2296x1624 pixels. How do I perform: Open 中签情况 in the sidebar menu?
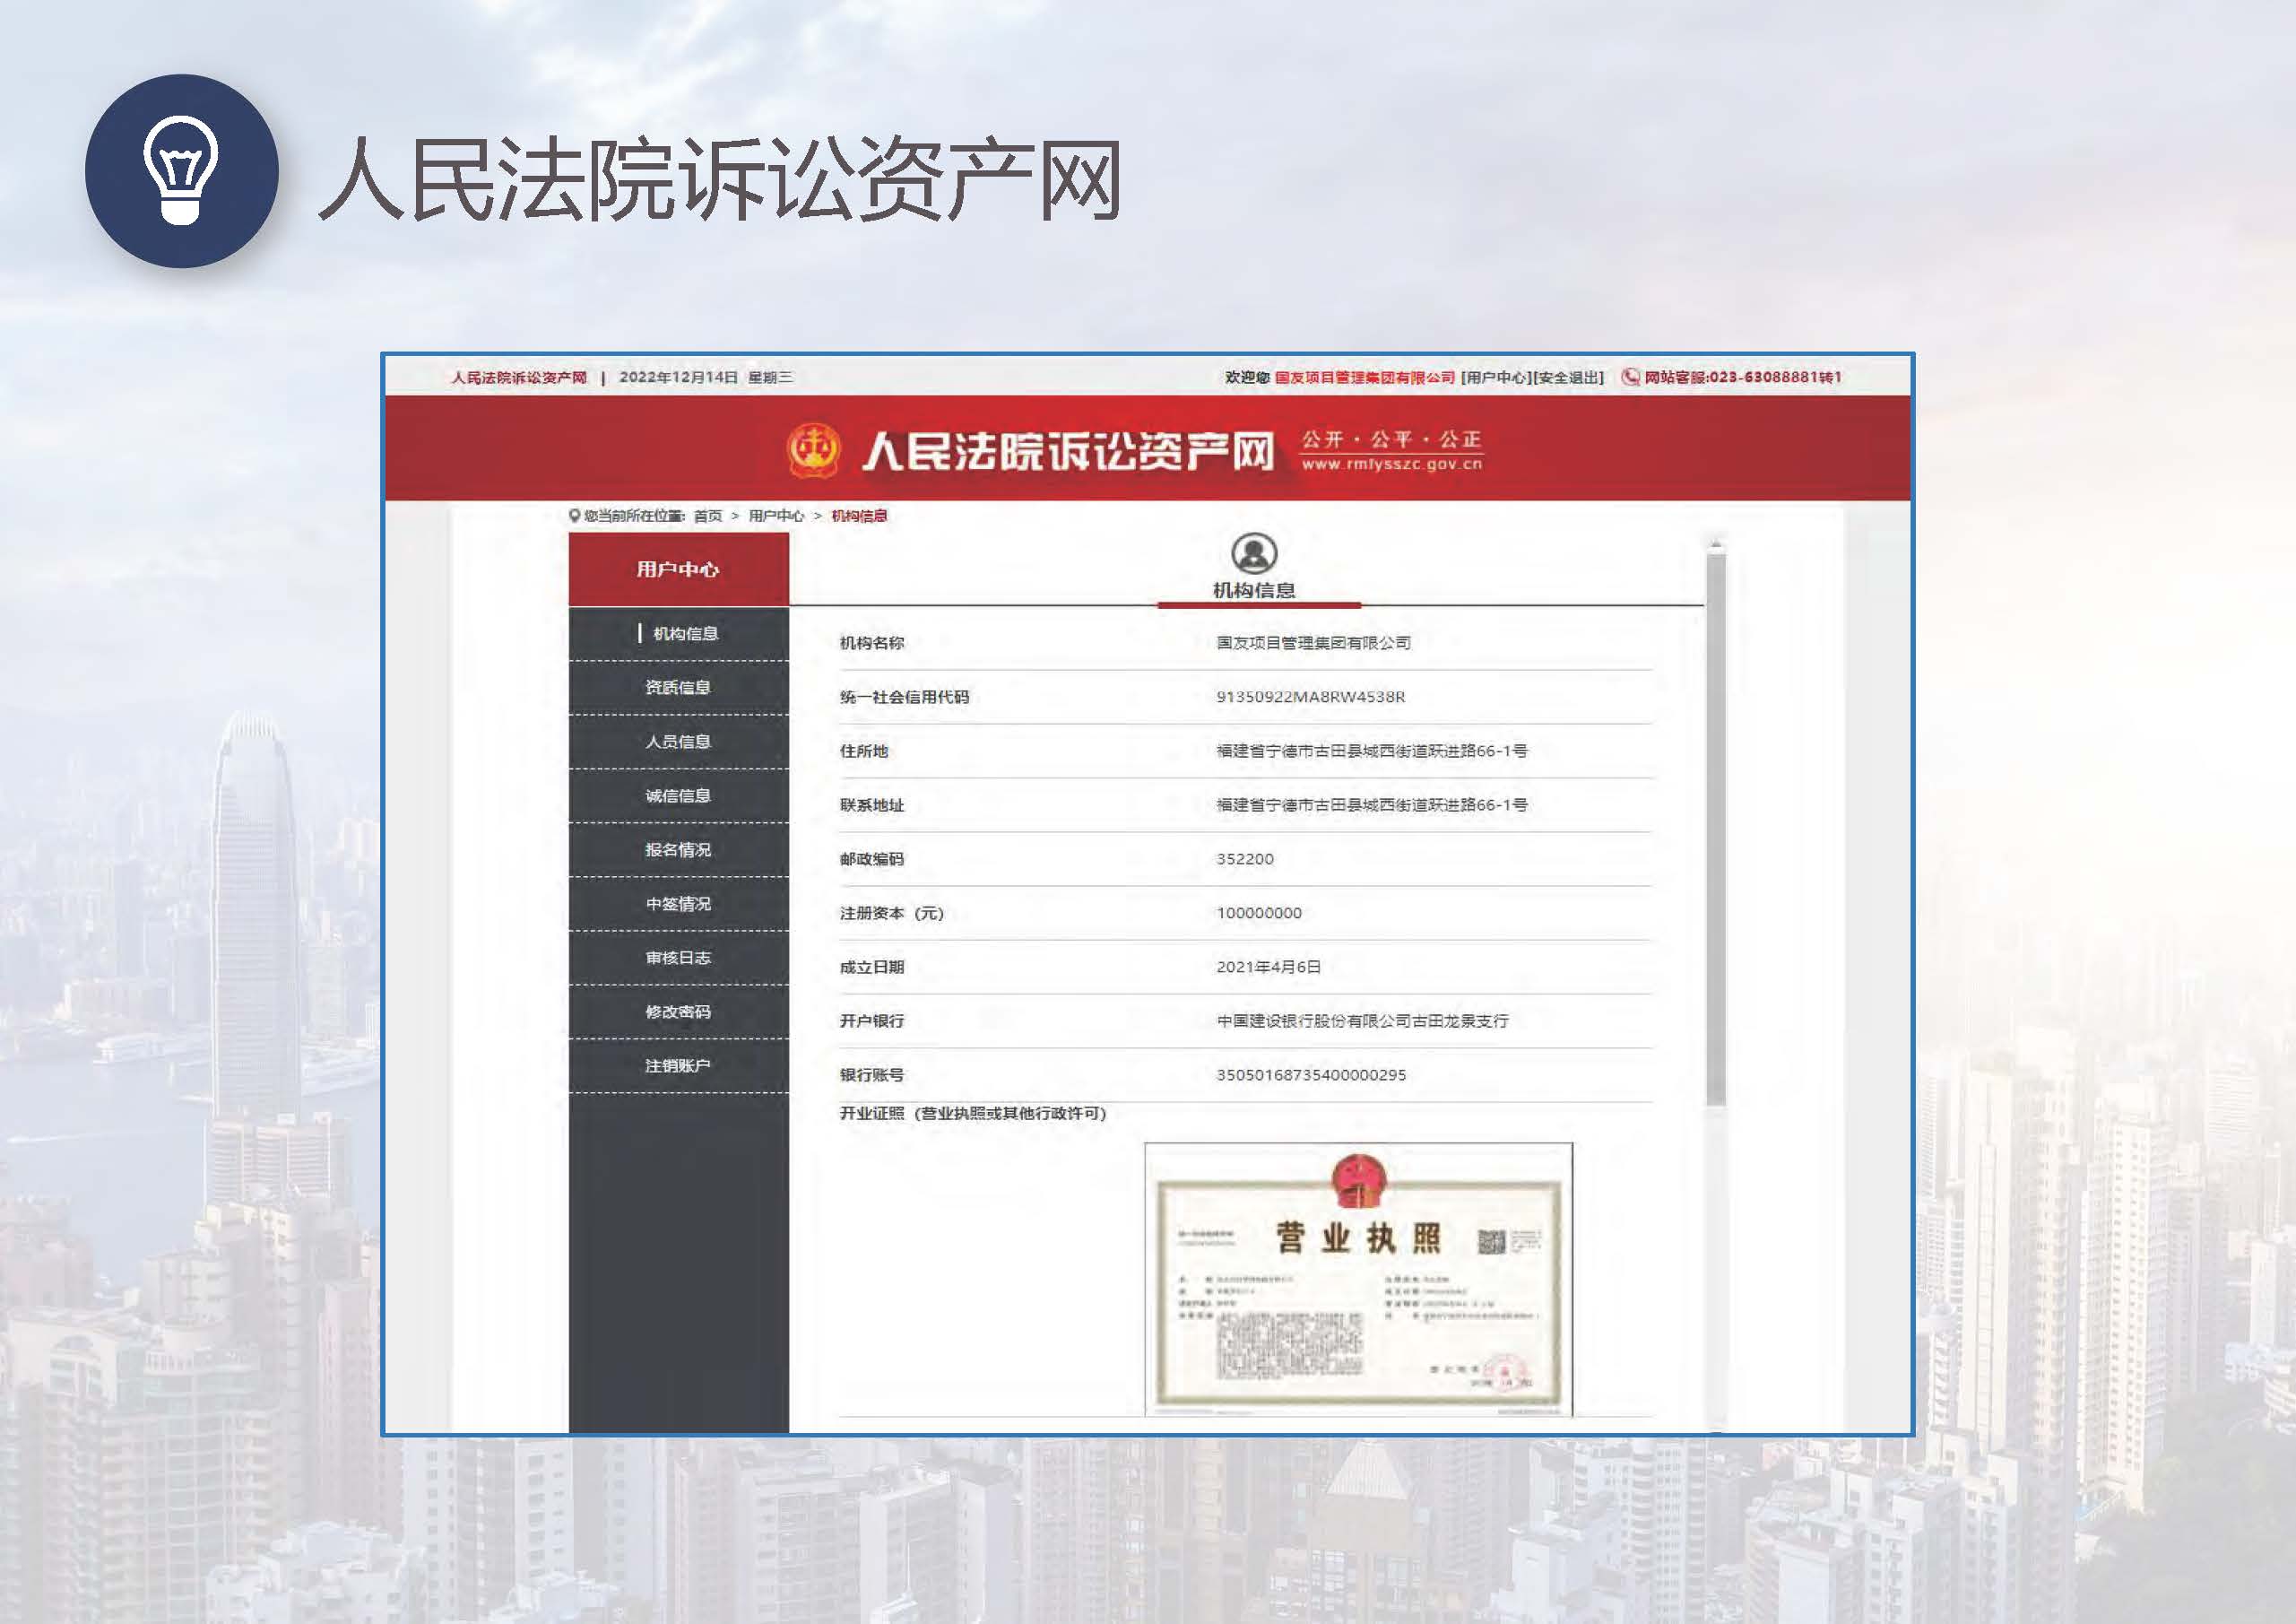tap(679, 903)
